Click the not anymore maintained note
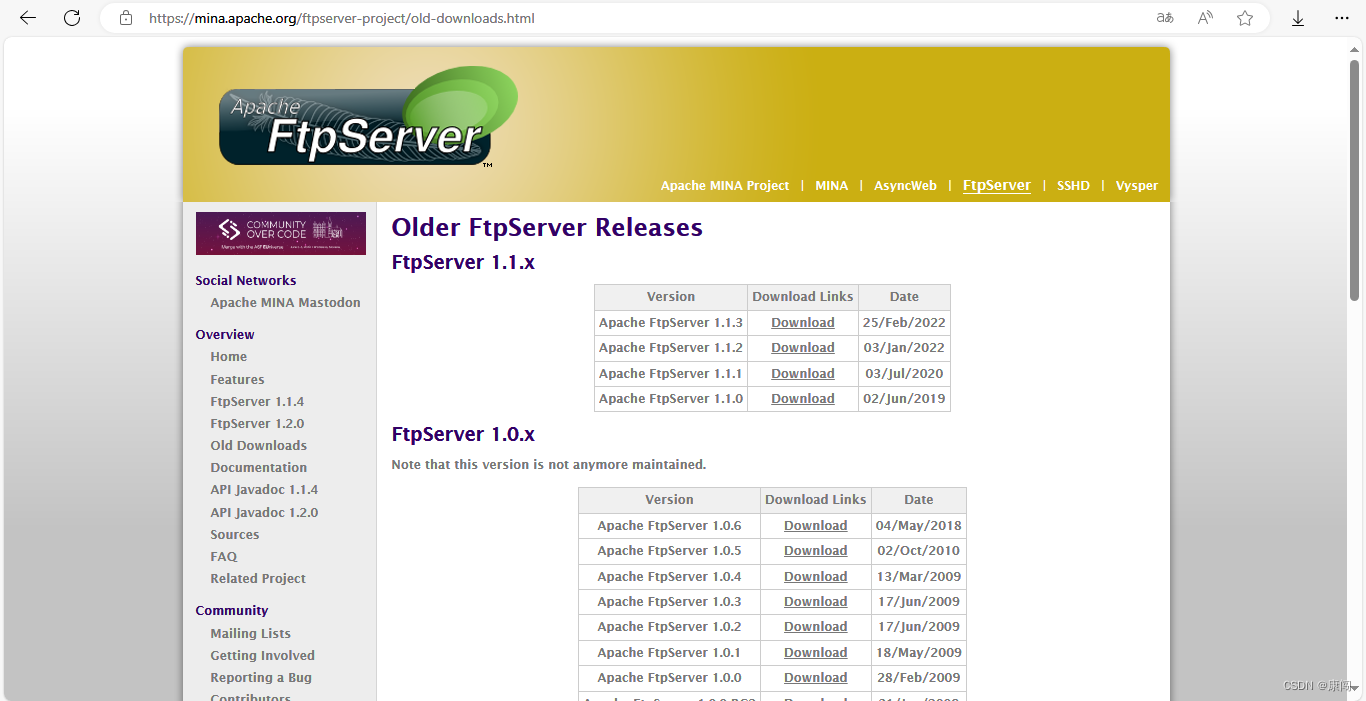 [x=549, y=464]
